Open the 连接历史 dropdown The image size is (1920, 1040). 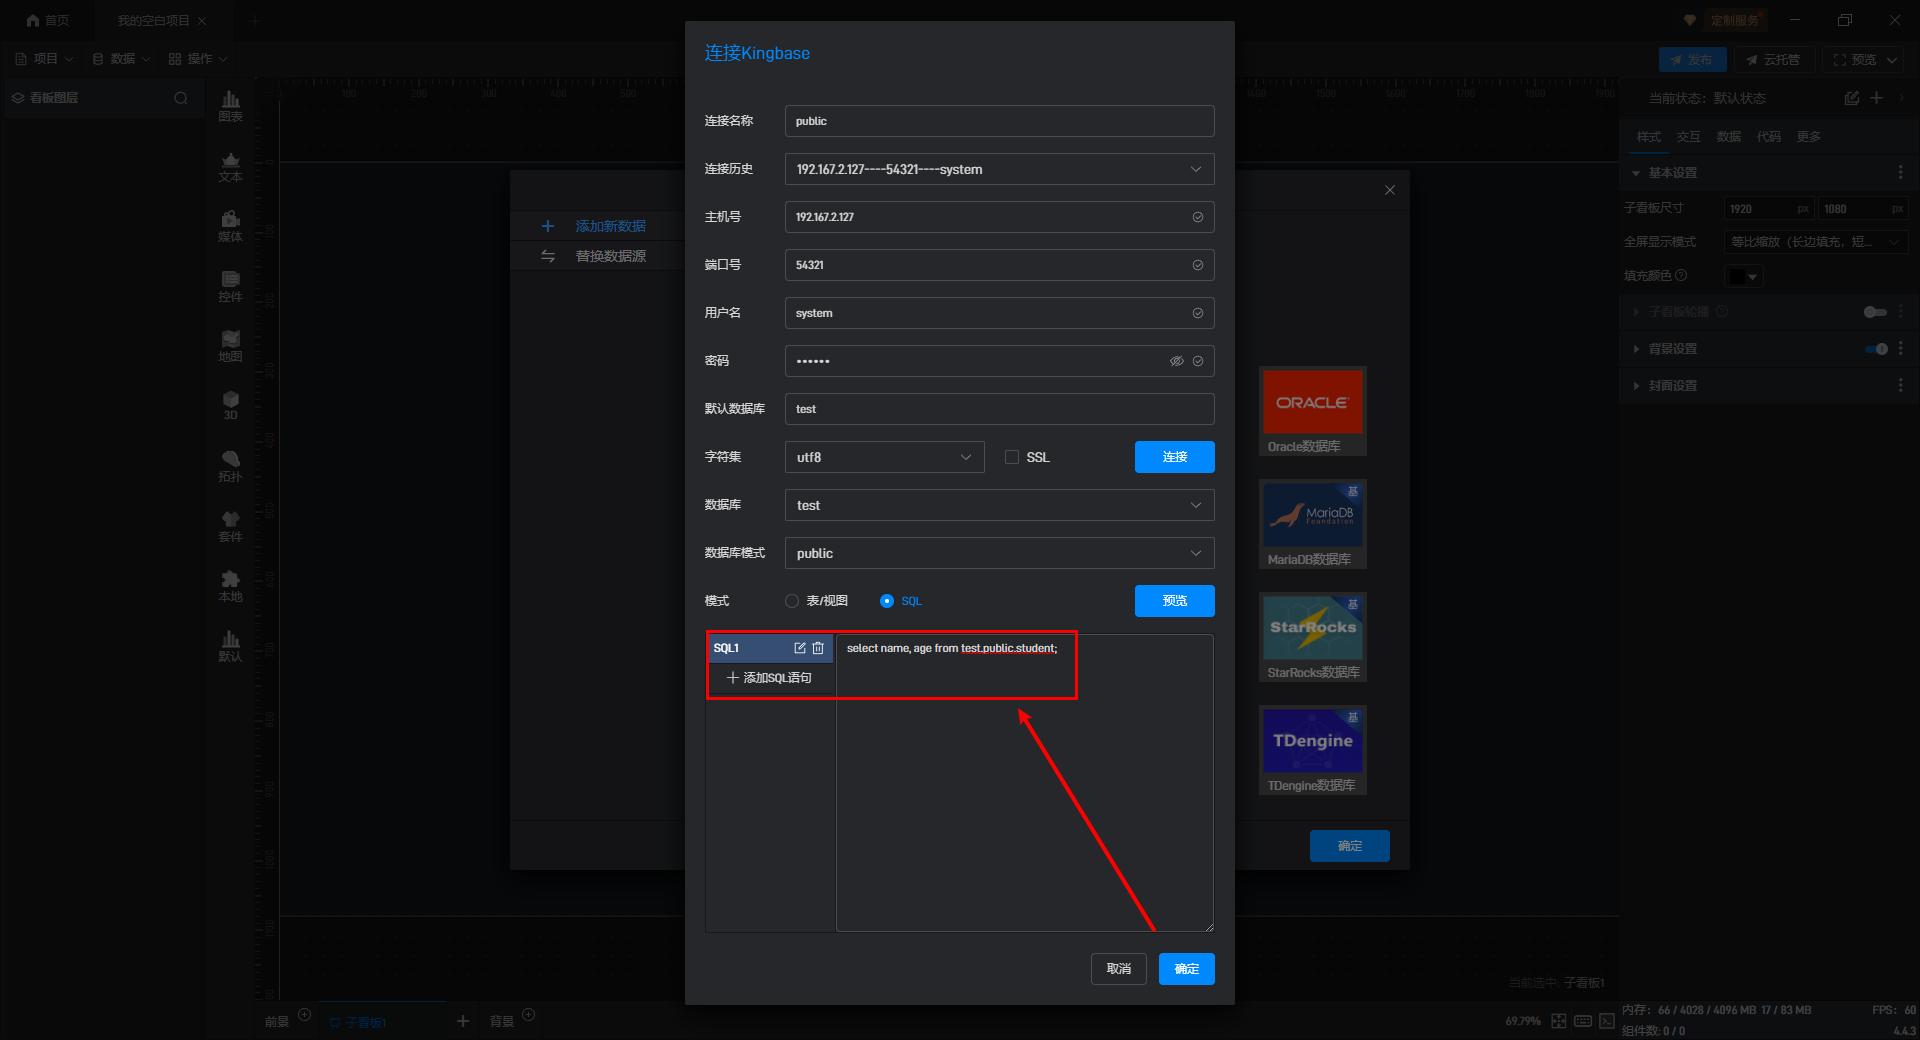tap(999, 169)
